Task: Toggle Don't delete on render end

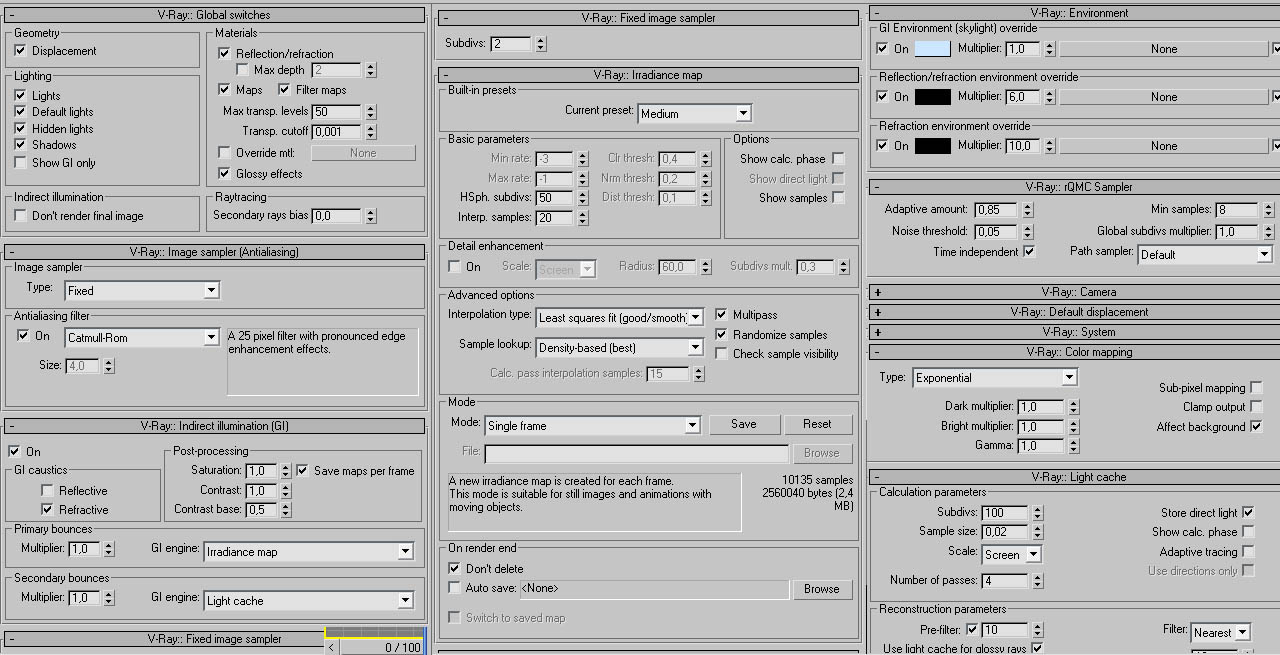Action: (x=455, y=569)
